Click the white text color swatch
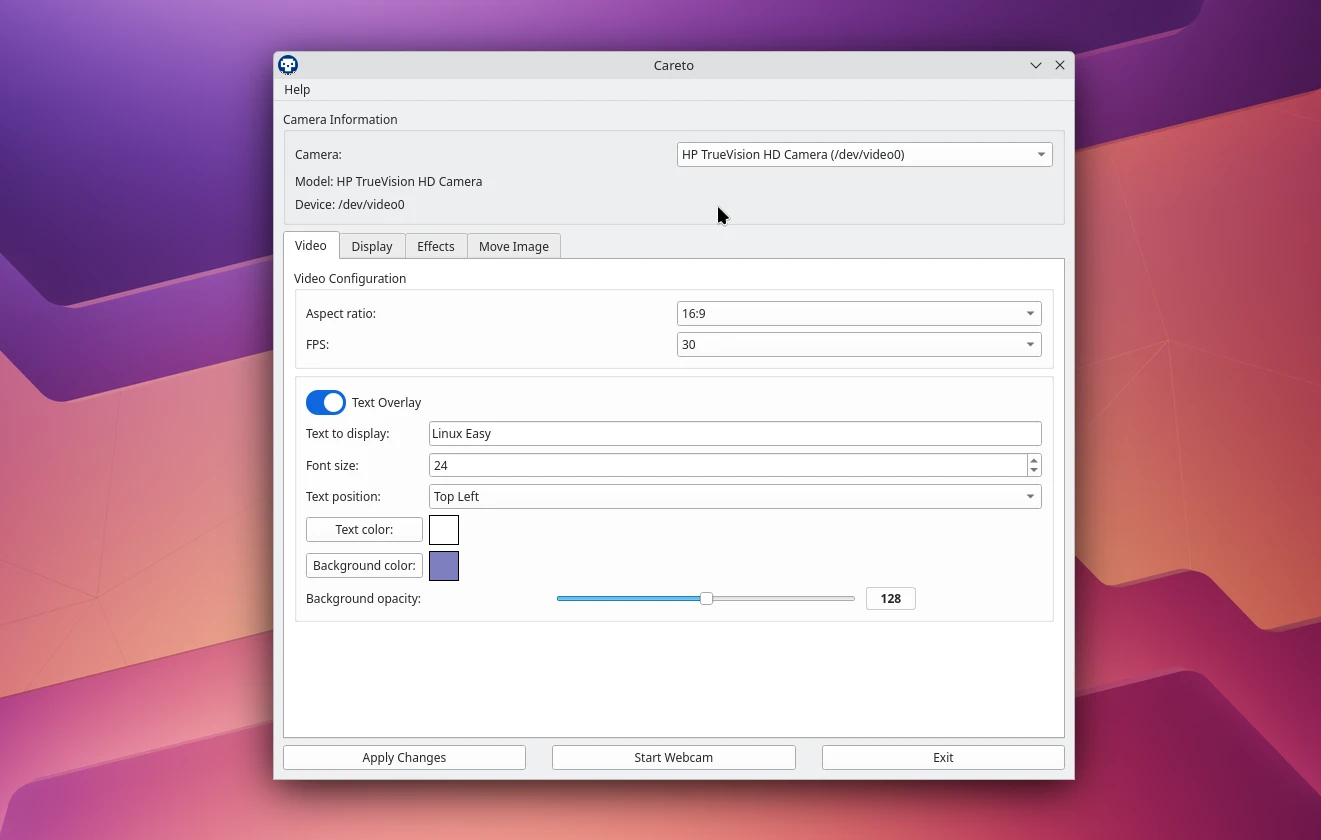 pyautogui.click(x=444, y=530)
